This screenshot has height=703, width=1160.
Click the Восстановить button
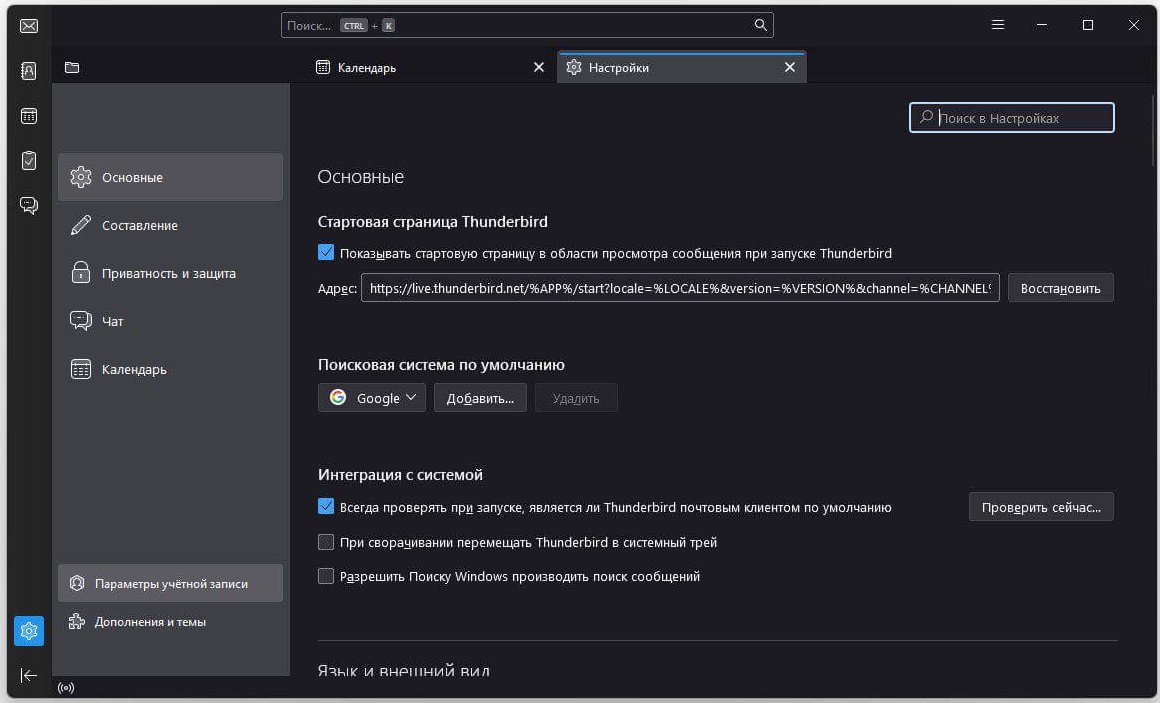pos(1060,288)
